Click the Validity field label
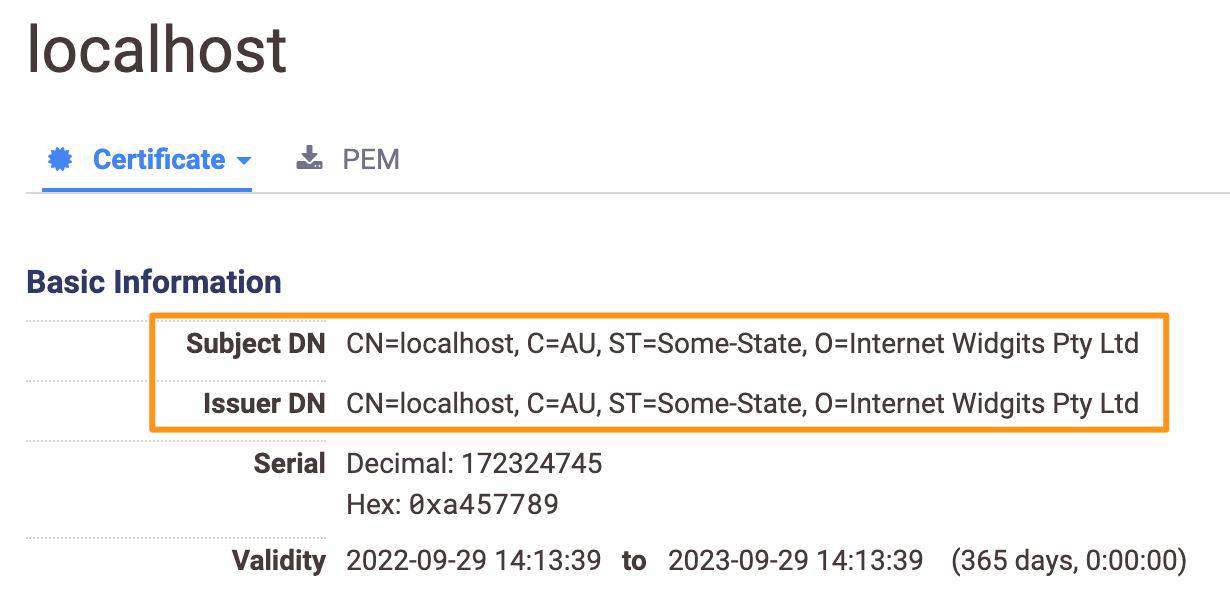The width and height of the screenshot is (1230, 602). [278, 560]
